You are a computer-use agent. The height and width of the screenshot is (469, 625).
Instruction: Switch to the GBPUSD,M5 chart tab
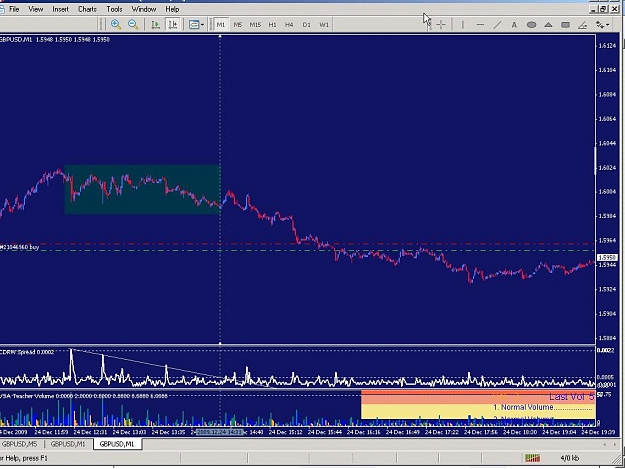20,444
